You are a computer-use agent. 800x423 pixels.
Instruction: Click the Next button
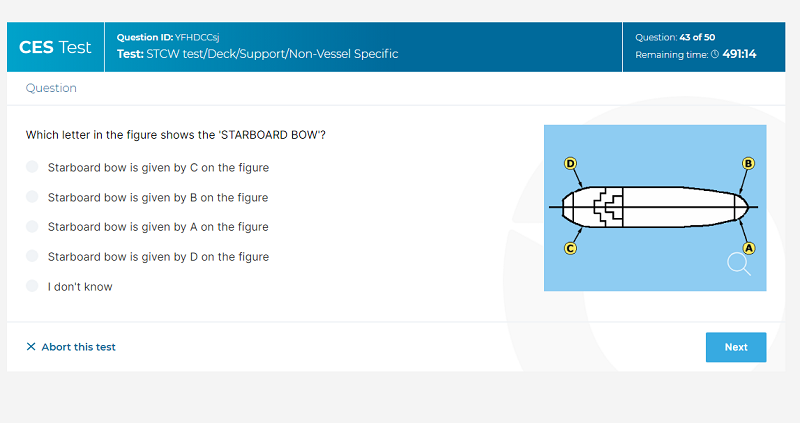[x=736, y=347]
